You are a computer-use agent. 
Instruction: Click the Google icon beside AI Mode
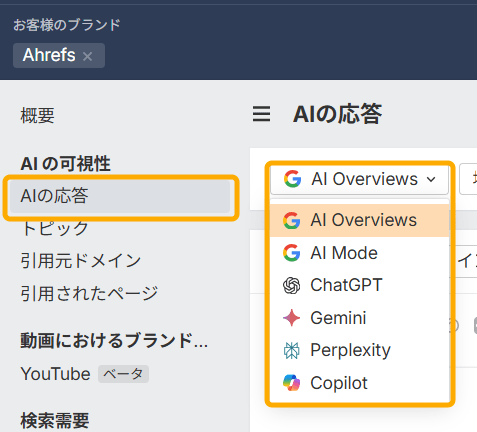point(292,253)
